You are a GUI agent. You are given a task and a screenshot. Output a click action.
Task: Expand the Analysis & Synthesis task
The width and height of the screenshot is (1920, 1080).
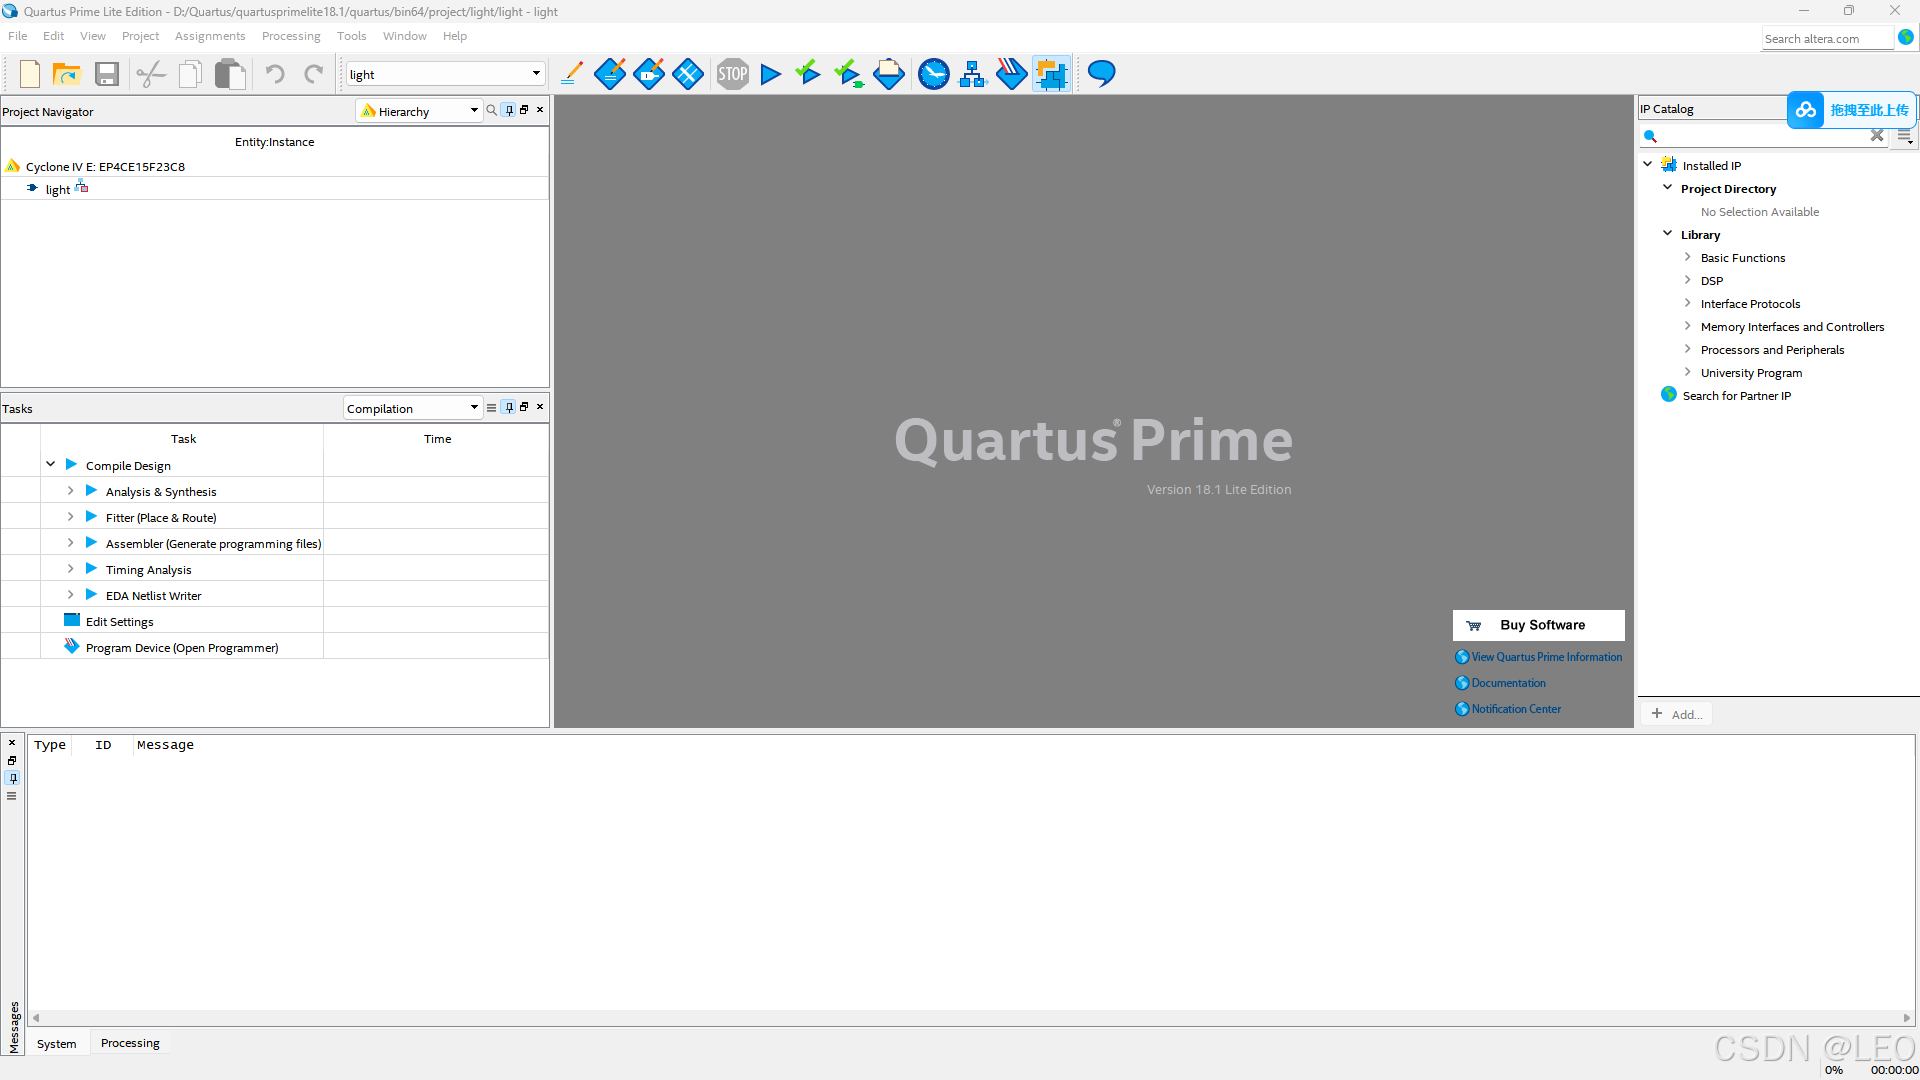click(x=70, y=491)
